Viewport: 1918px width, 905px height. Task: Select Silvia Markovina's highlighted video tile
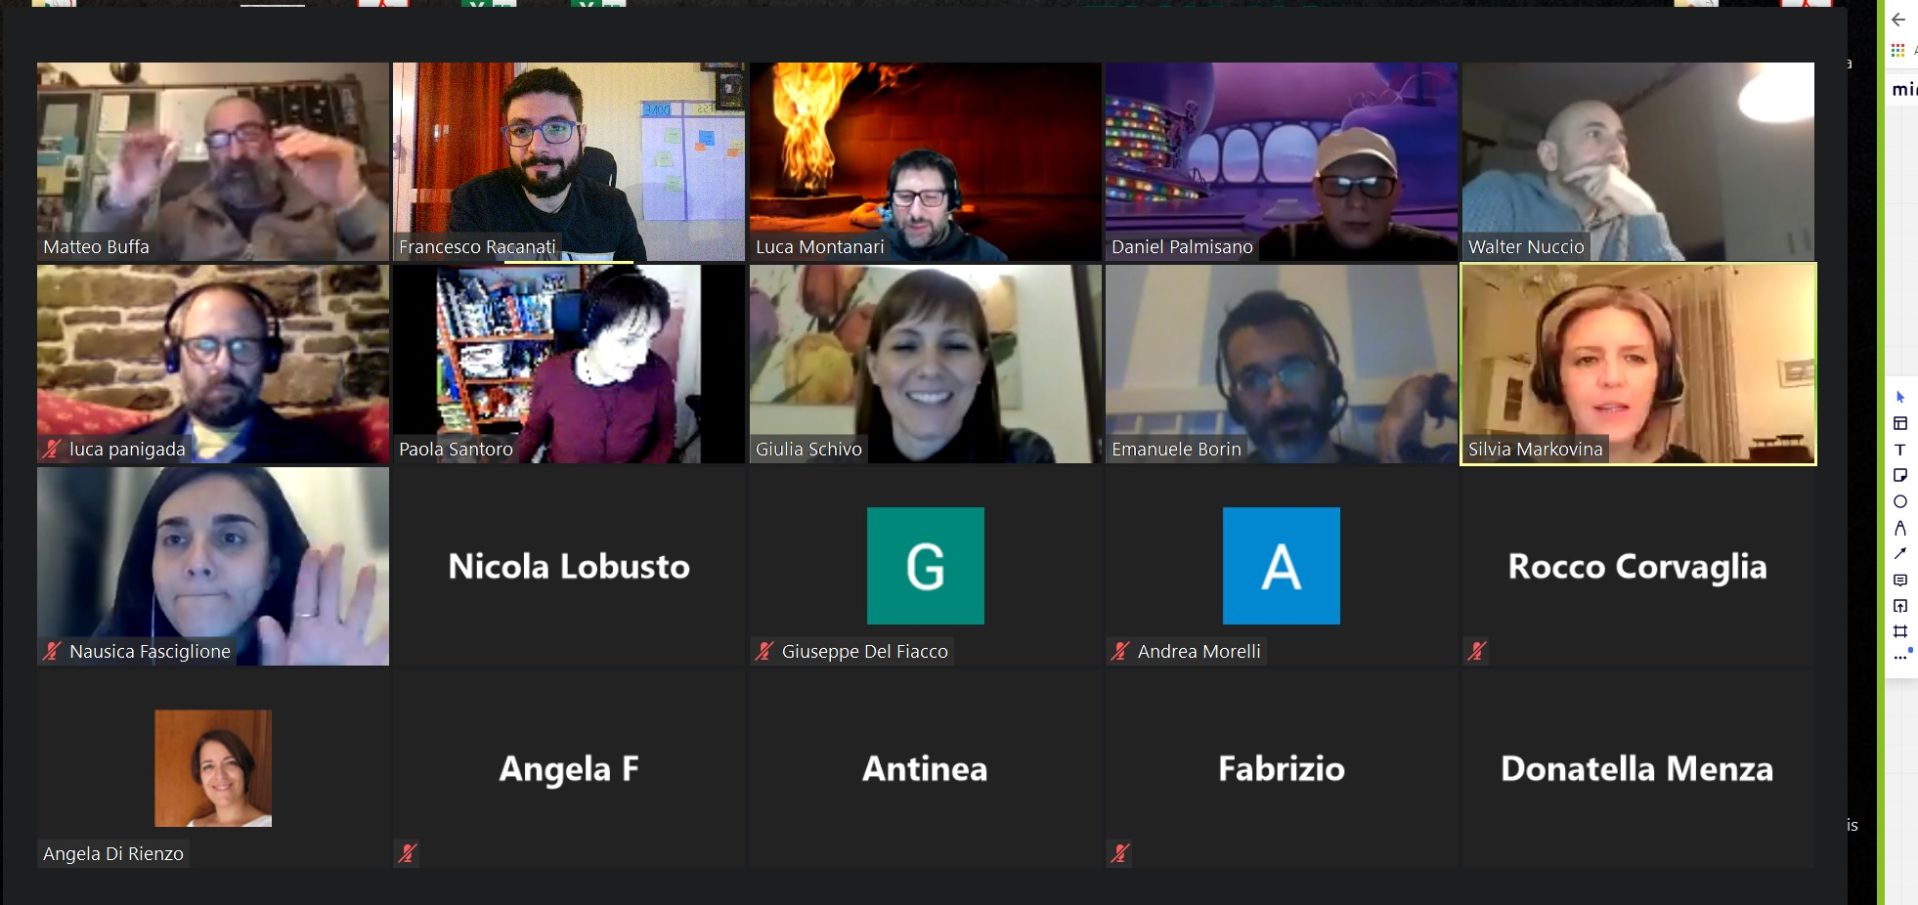coord(1638,364)
